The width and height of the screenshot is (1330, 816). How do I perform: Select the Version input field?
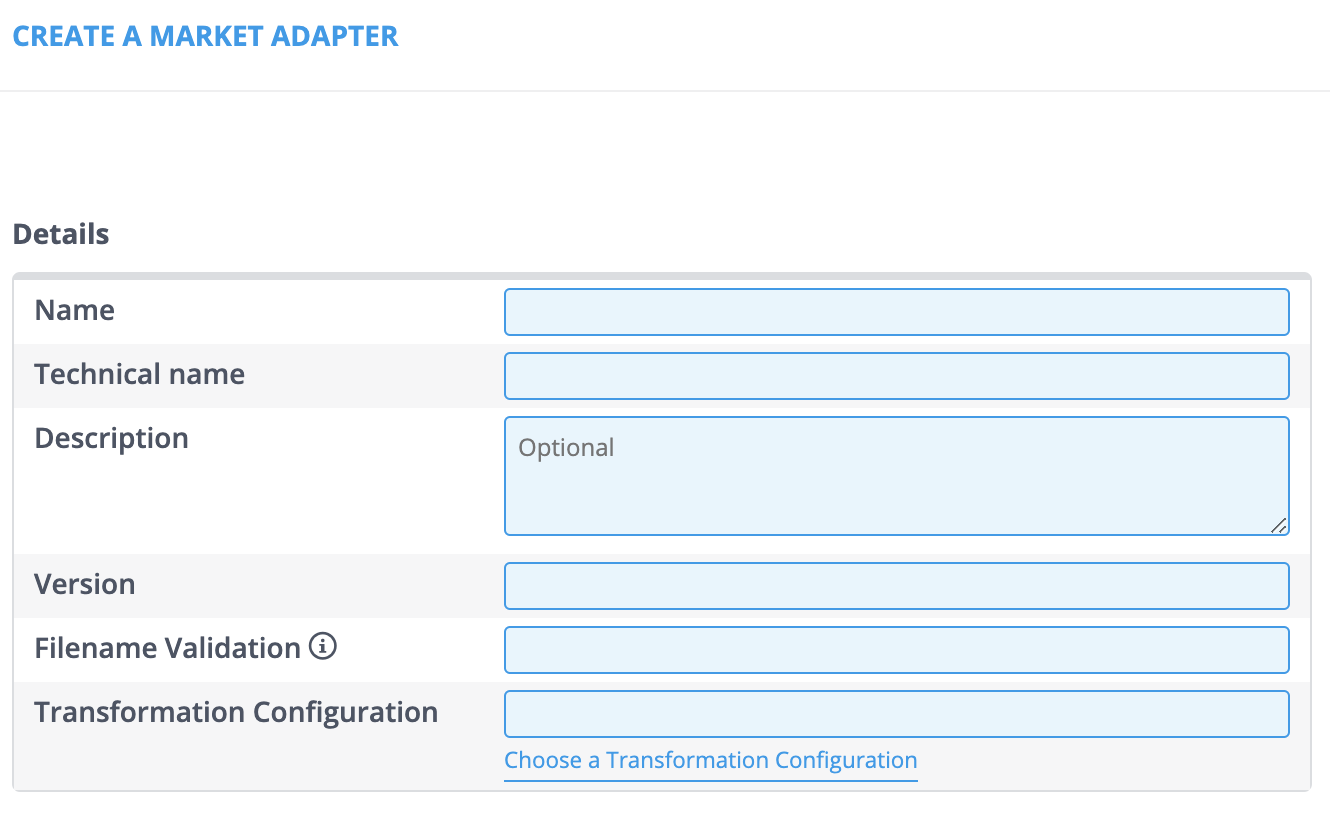click(896, 586)
